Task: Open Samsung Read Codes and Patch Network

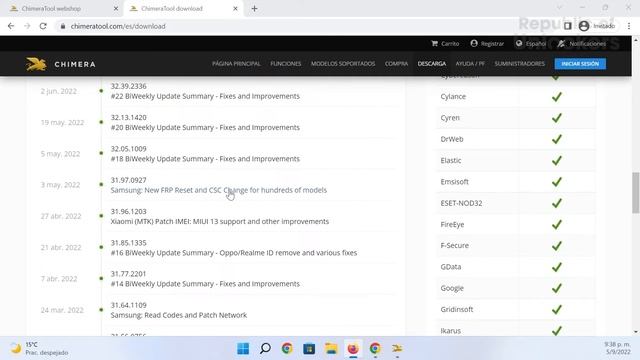Action: [178, 315]
